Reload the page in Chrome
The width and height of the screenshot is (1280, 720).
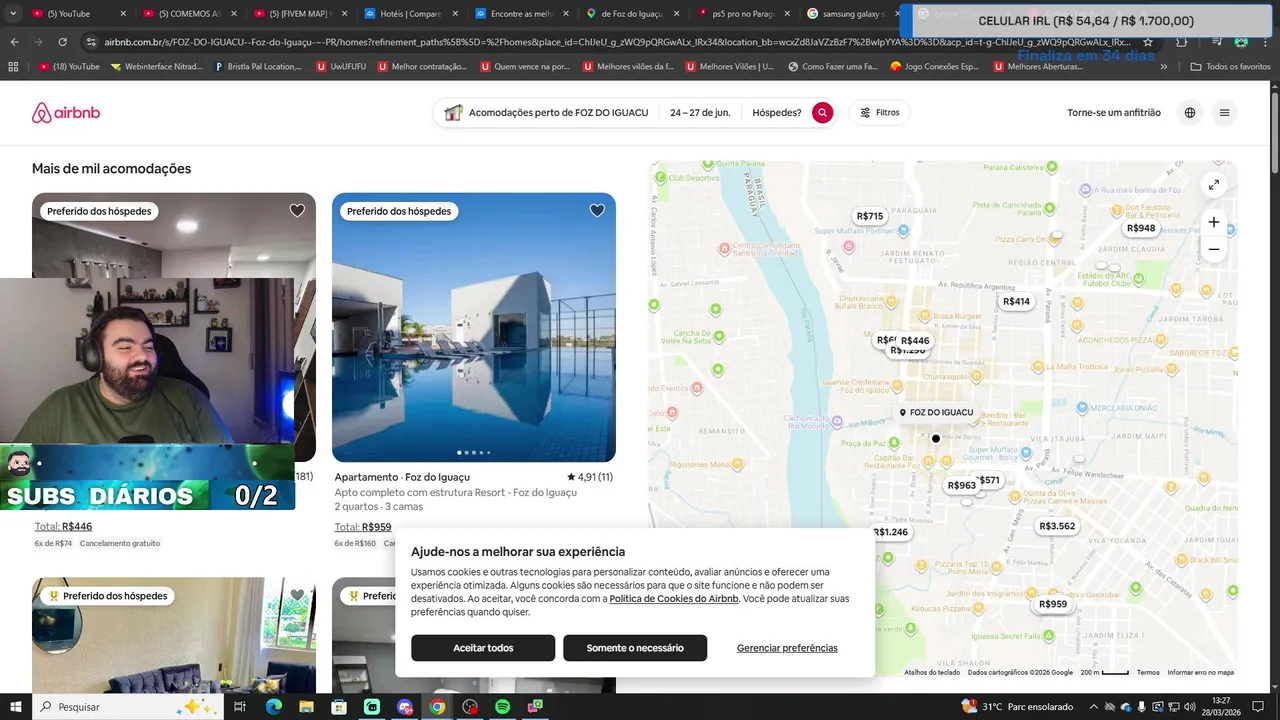(62, 42)
